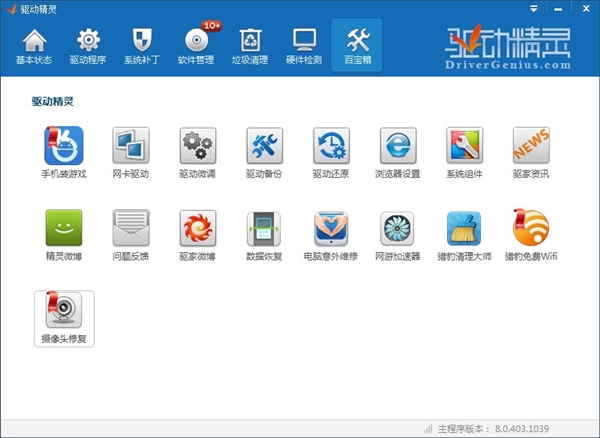Select the 百宝箱 toolbox tab

(x=357, y=45)
